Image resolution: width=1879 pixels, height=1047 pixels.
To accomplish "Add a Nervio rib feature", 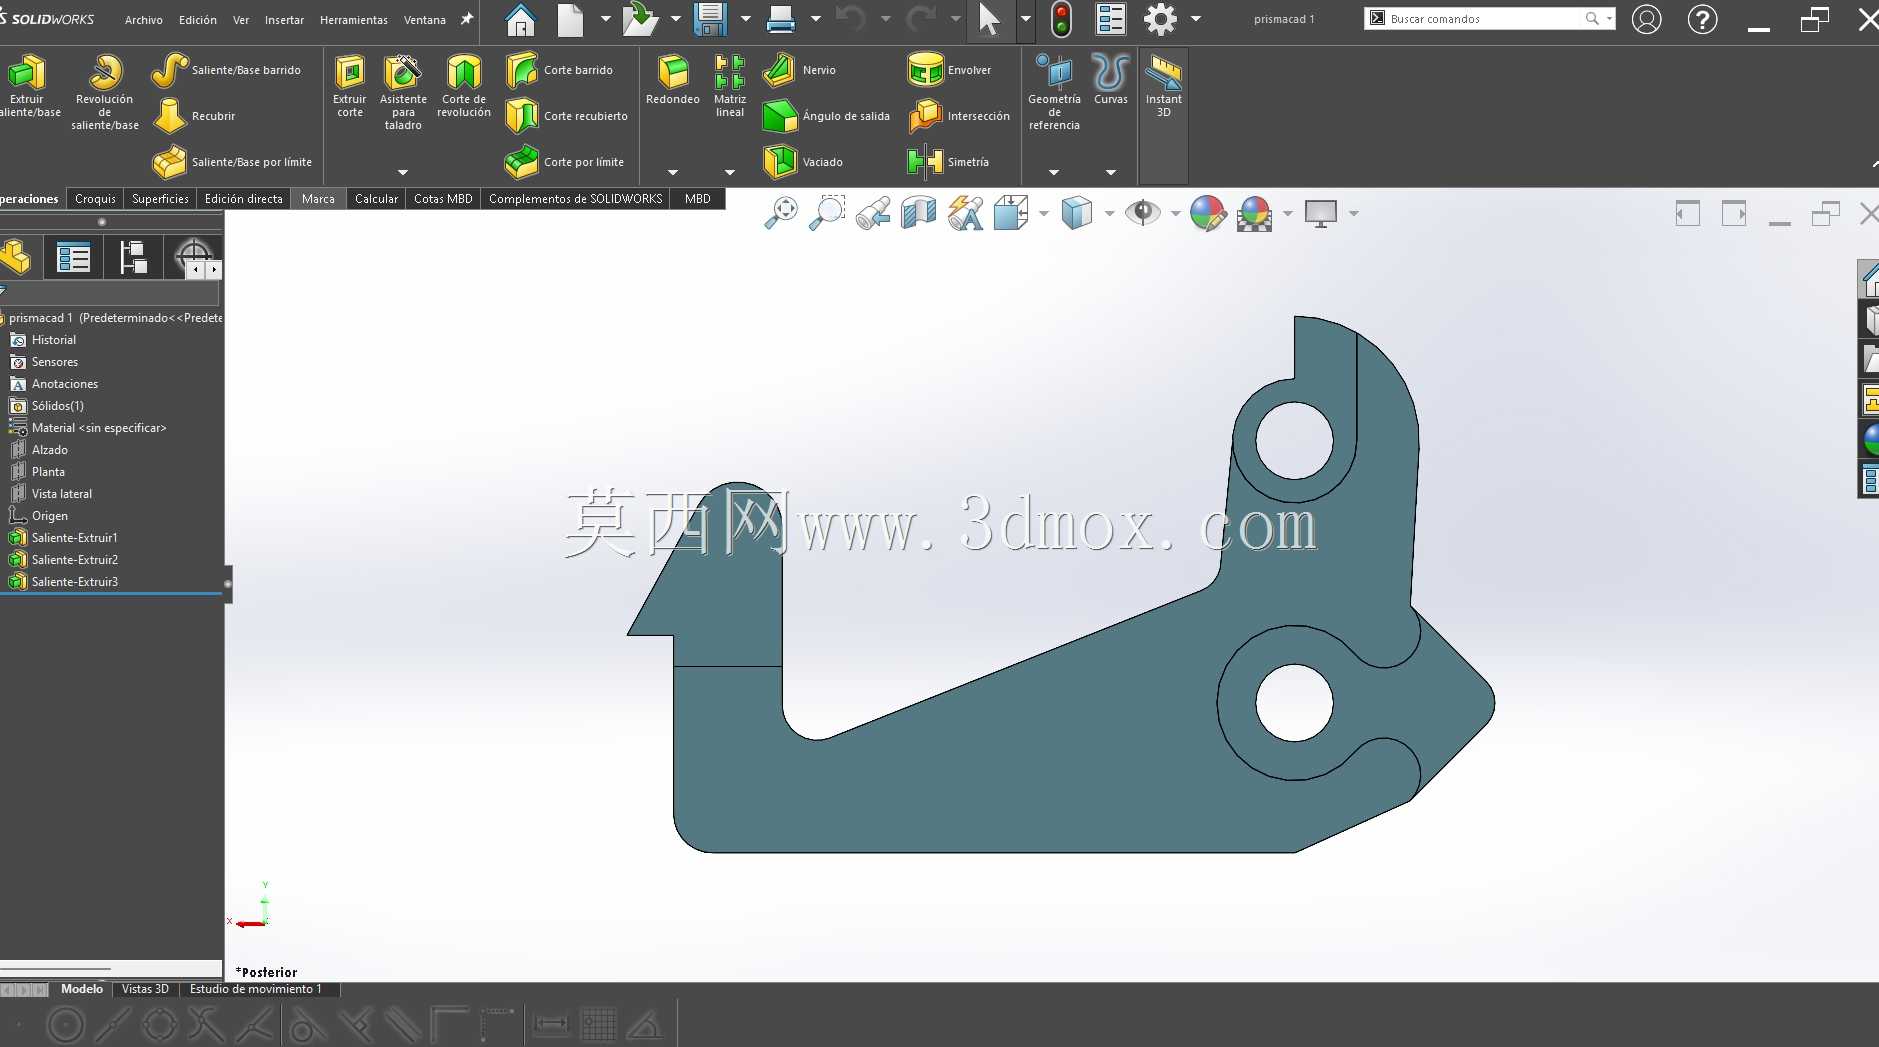I will [x=799, y=70].
